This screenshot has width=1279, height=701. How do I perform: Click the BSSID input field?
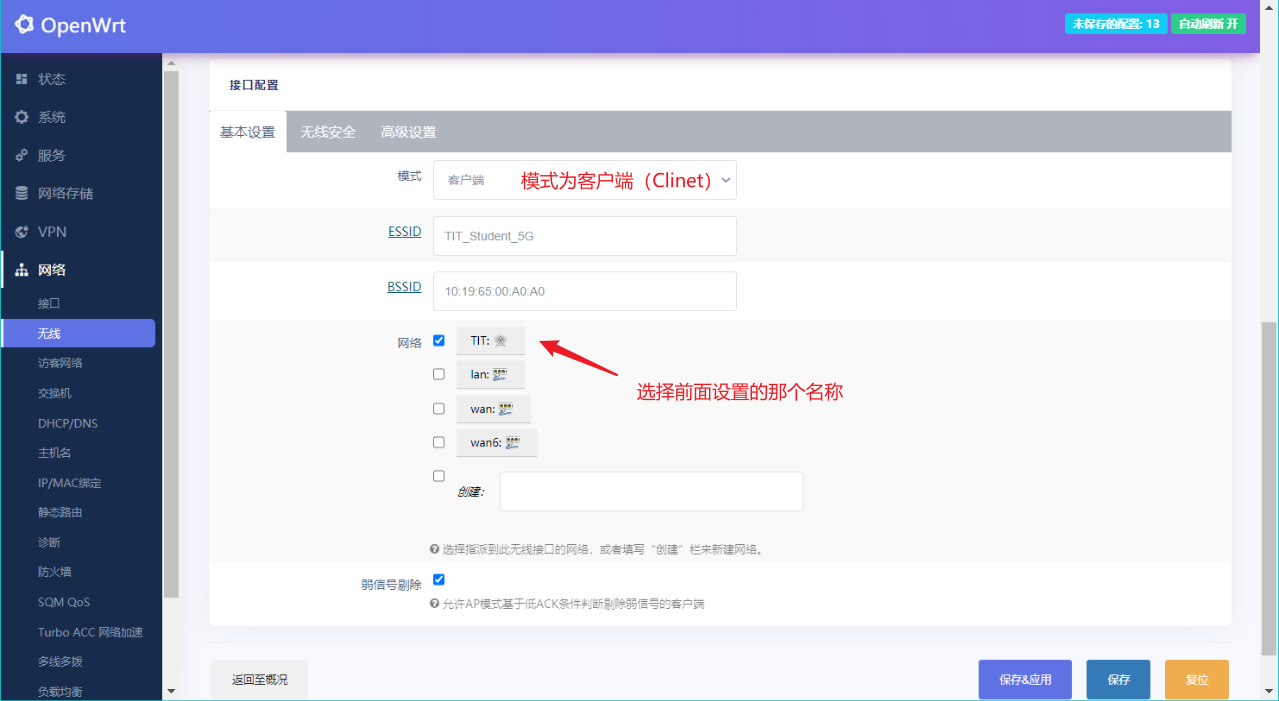[585, 291]
